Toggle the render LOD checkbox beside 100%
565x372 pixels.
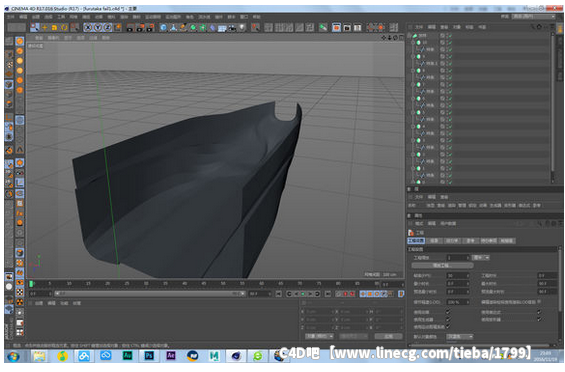(x=539, y=302)
